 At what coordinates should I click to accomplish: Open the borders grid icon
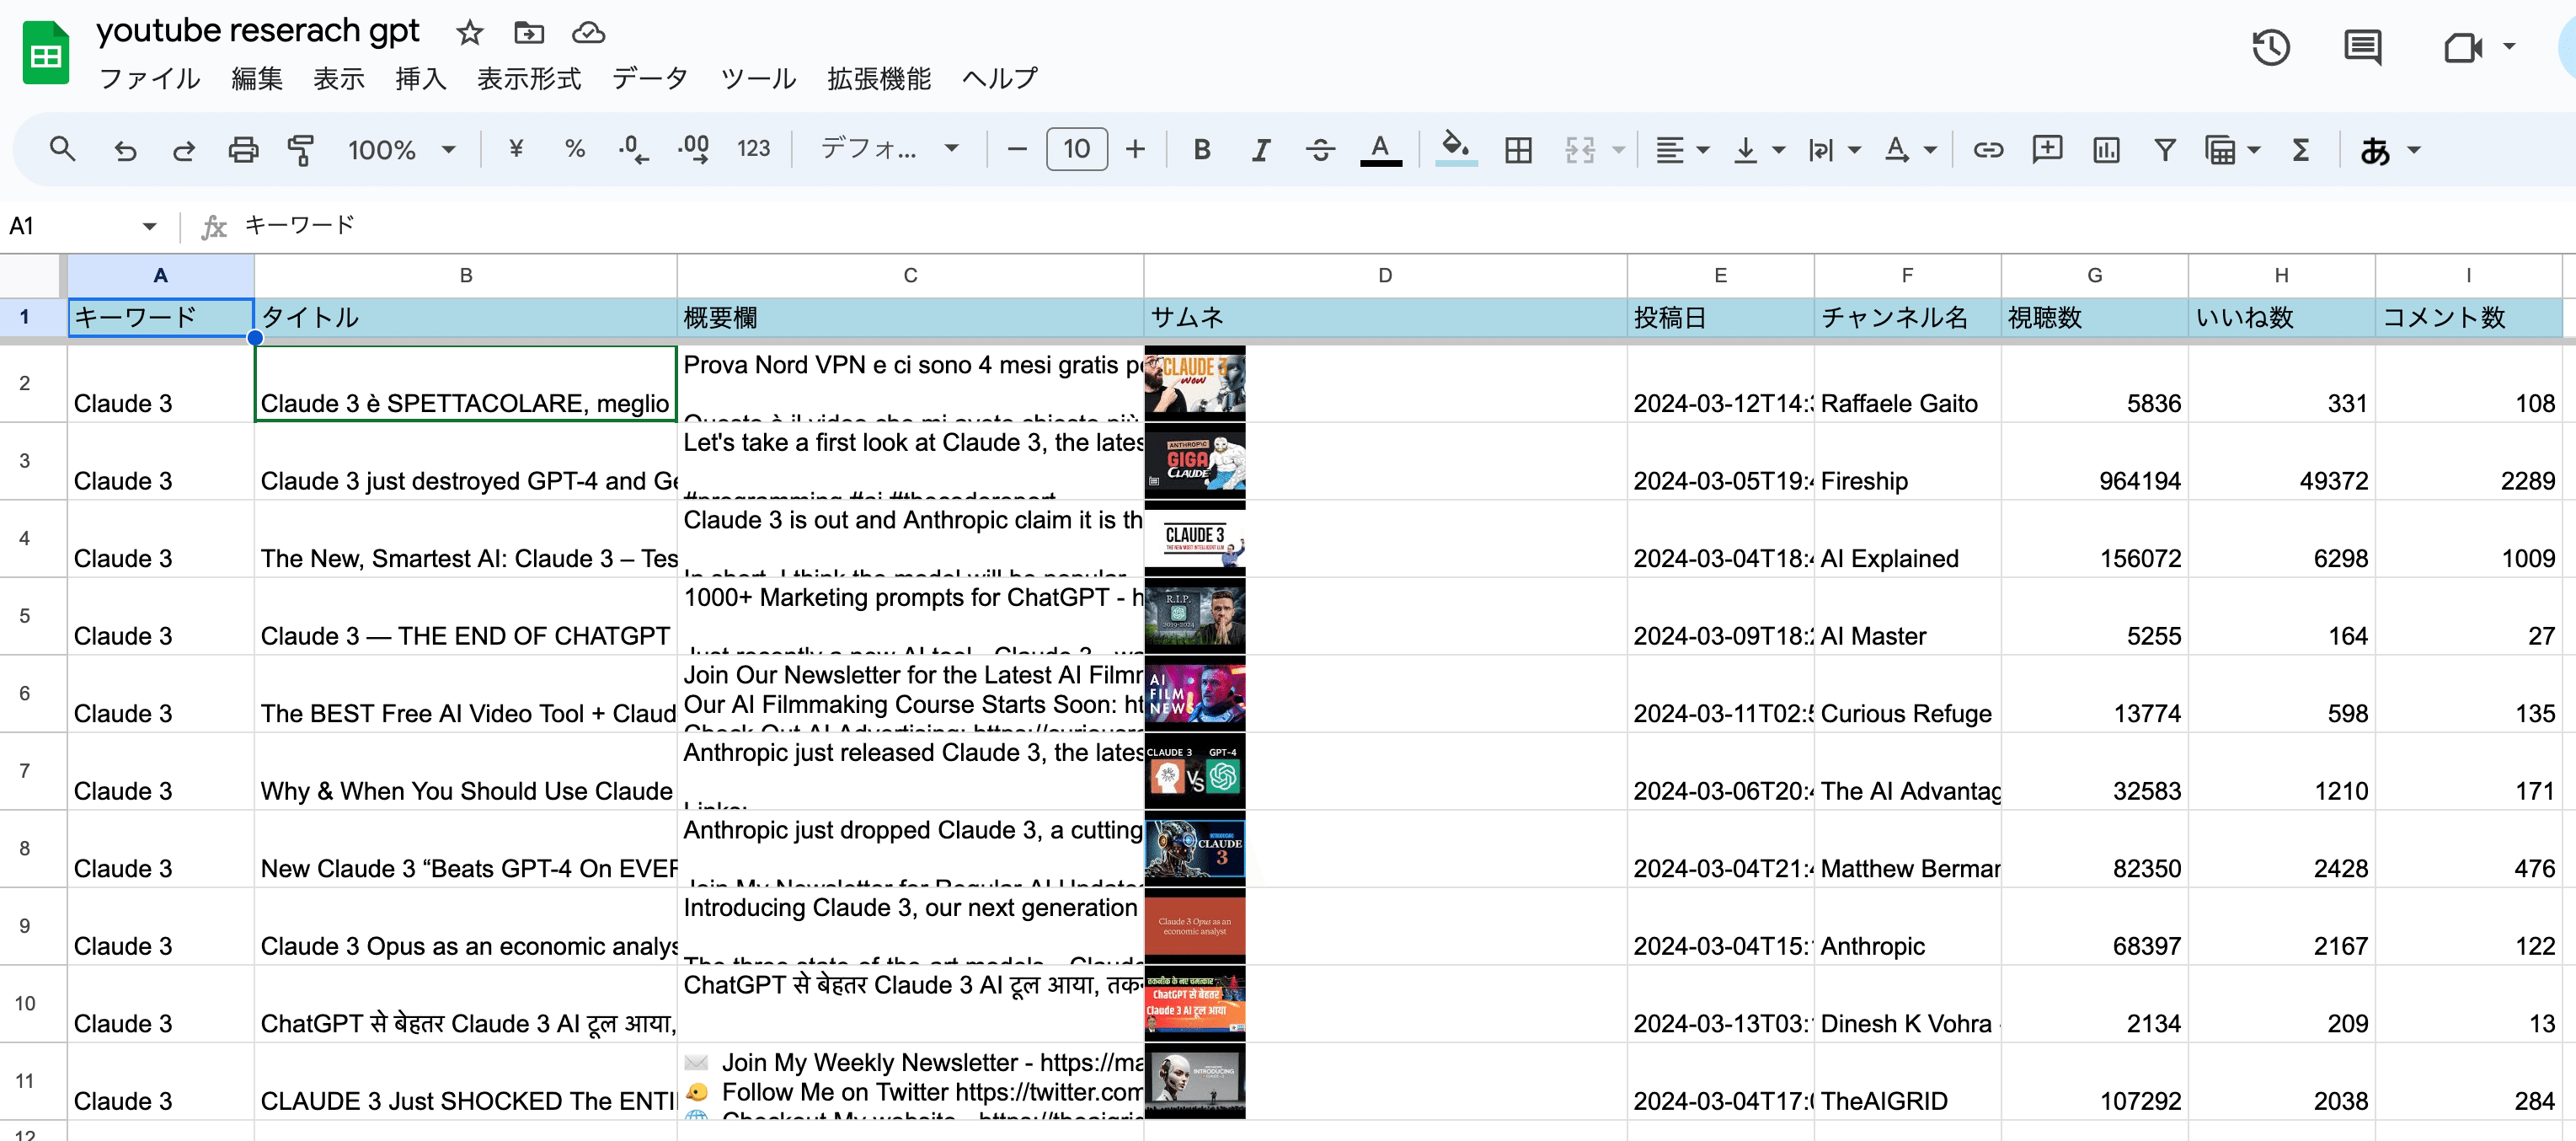click(1518, 150)
